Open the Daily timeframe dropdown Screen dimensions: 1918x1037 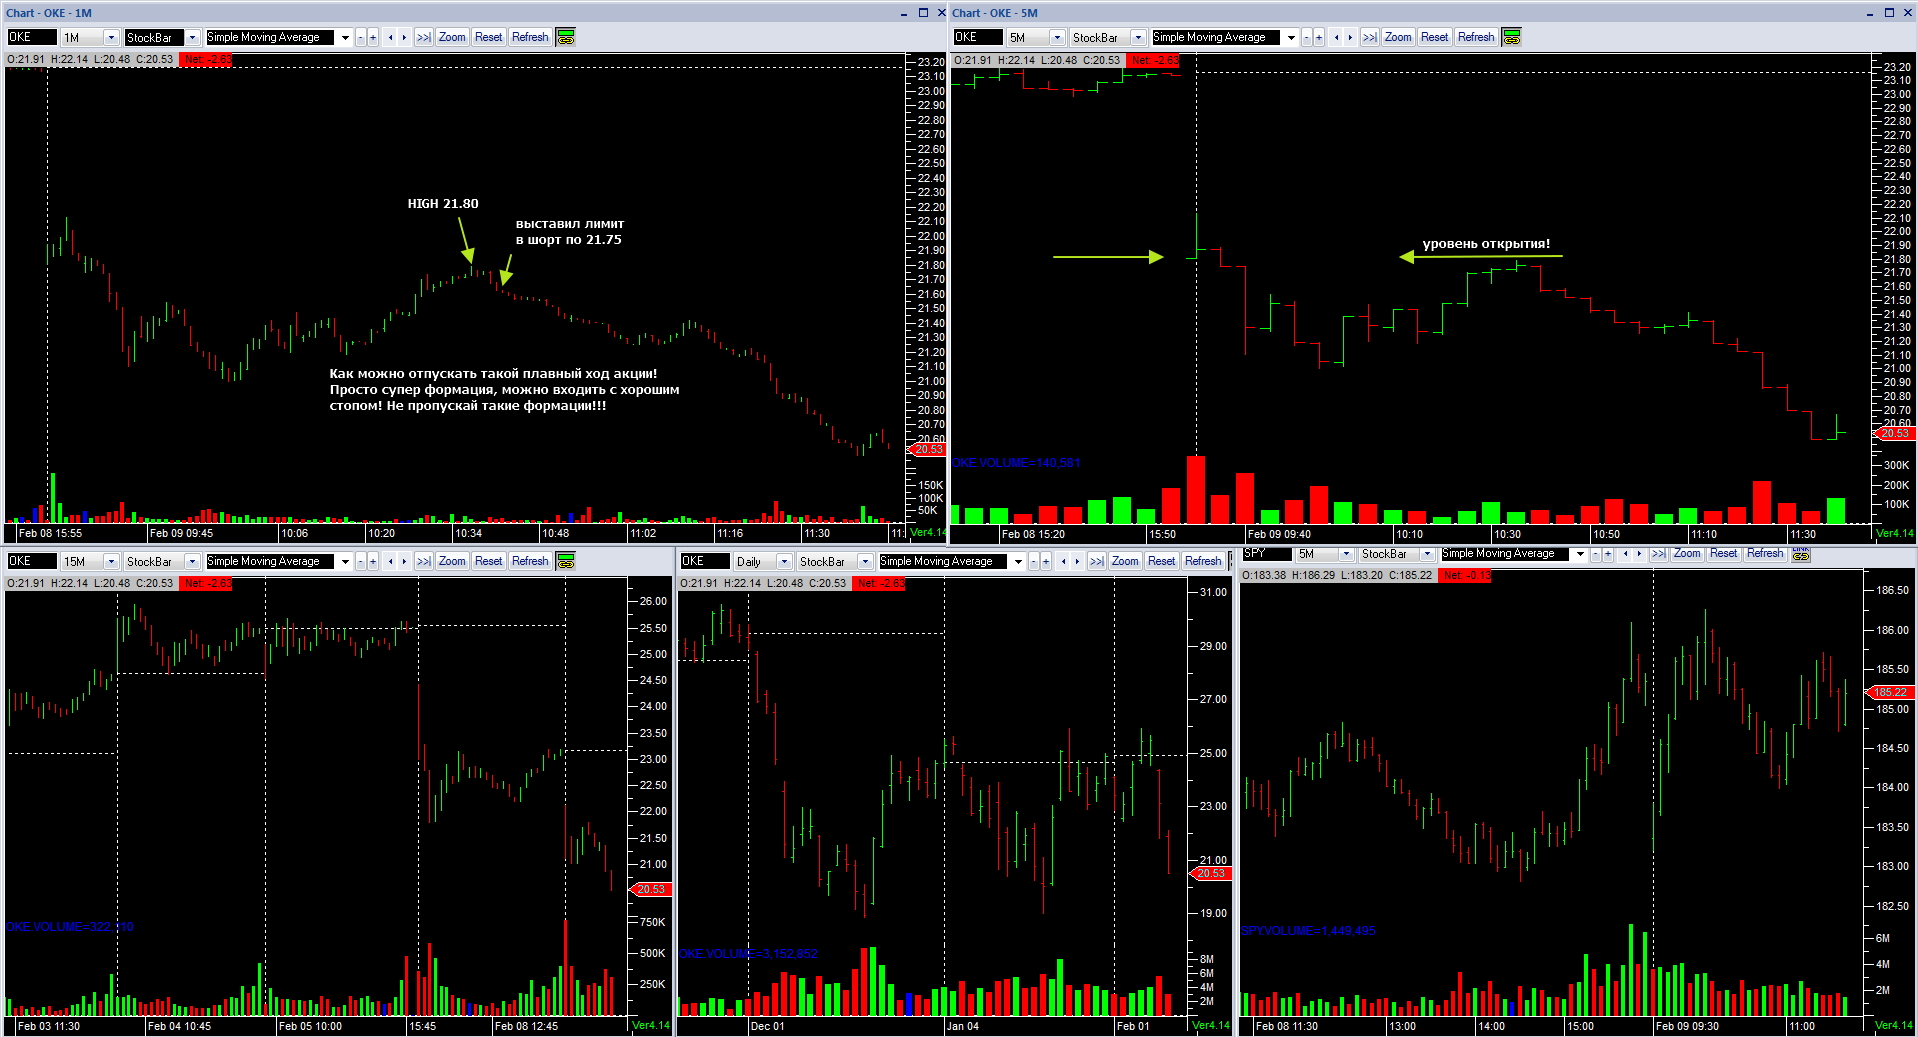coord(784,561)
